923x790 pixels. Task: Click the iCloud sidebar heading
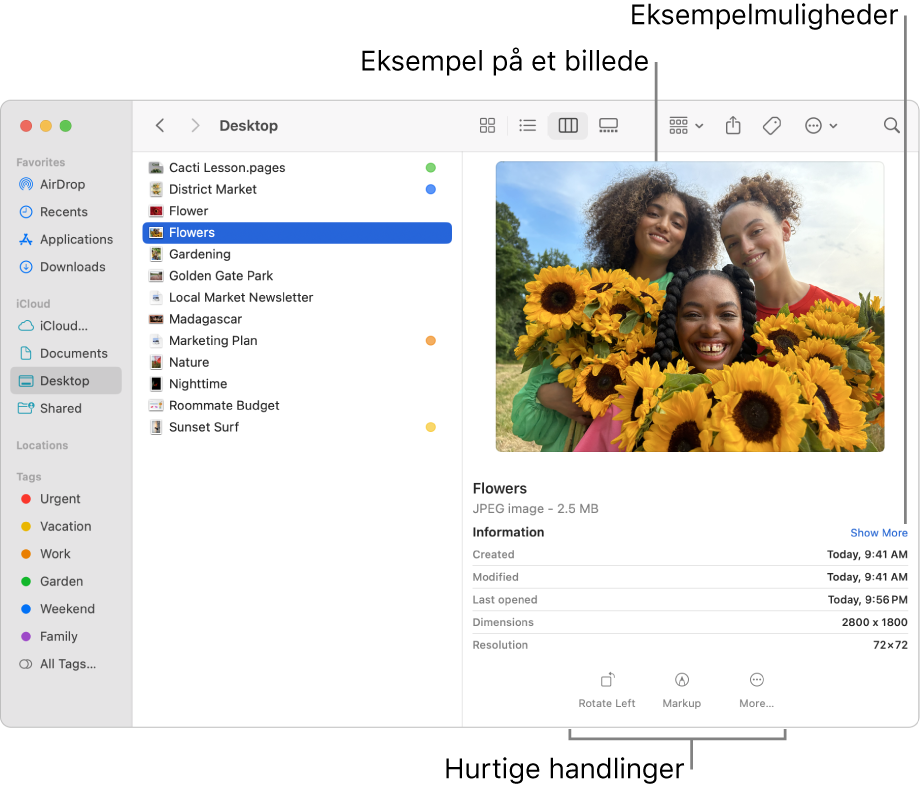point(33,304)
